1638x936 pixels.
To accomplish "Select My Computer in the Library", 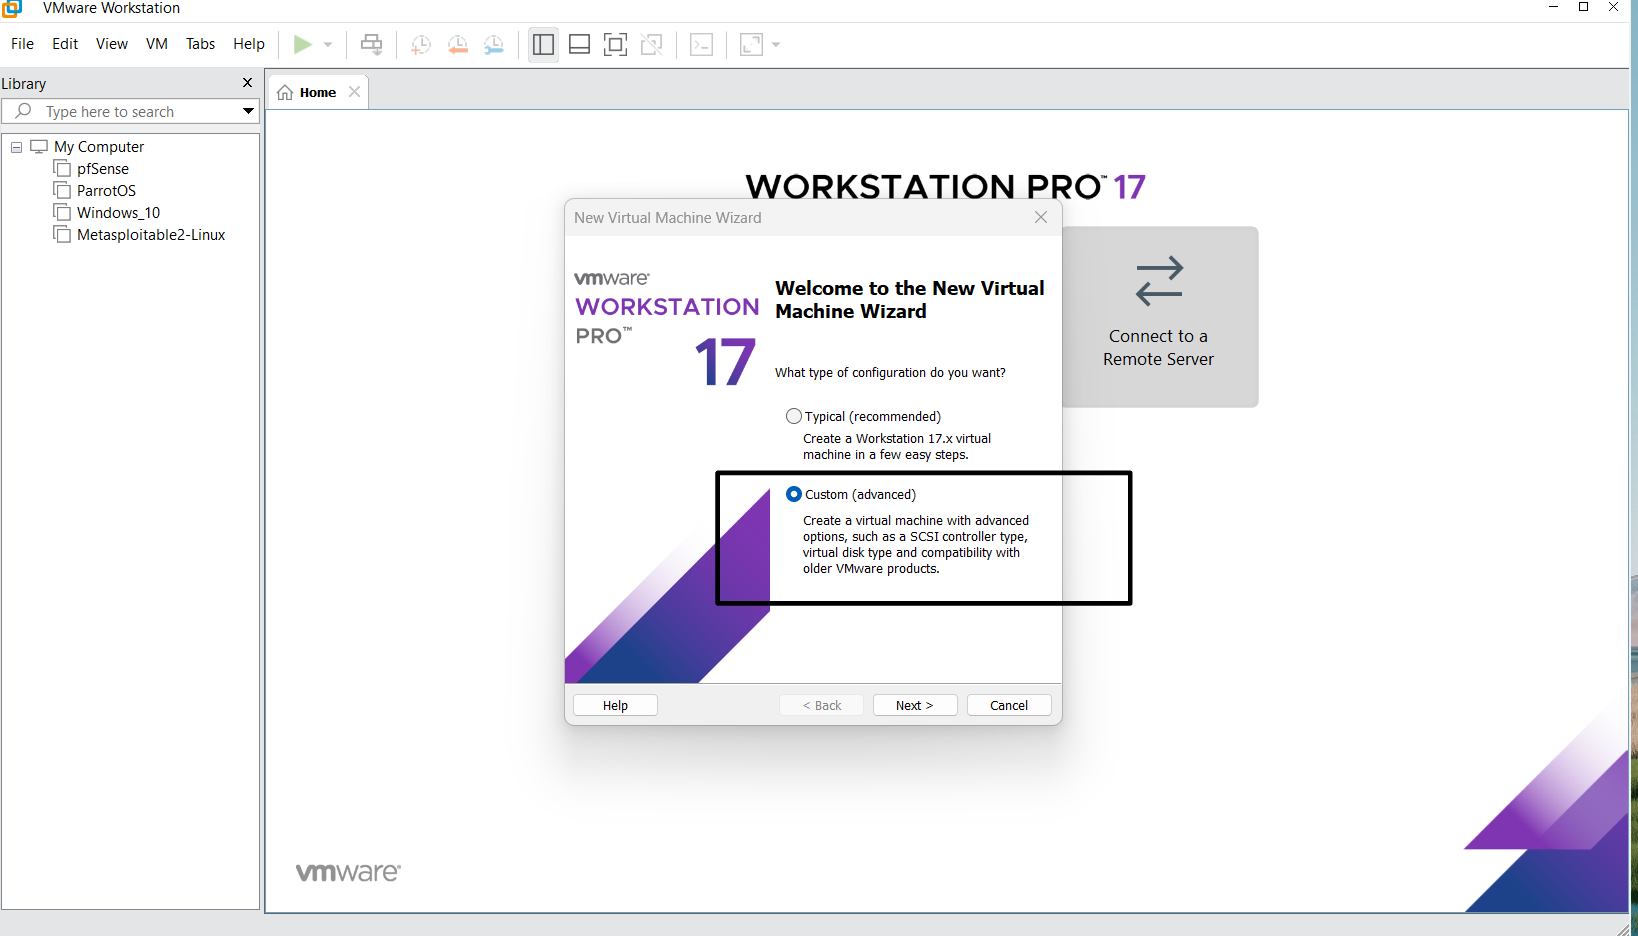I will pos(99,147).
